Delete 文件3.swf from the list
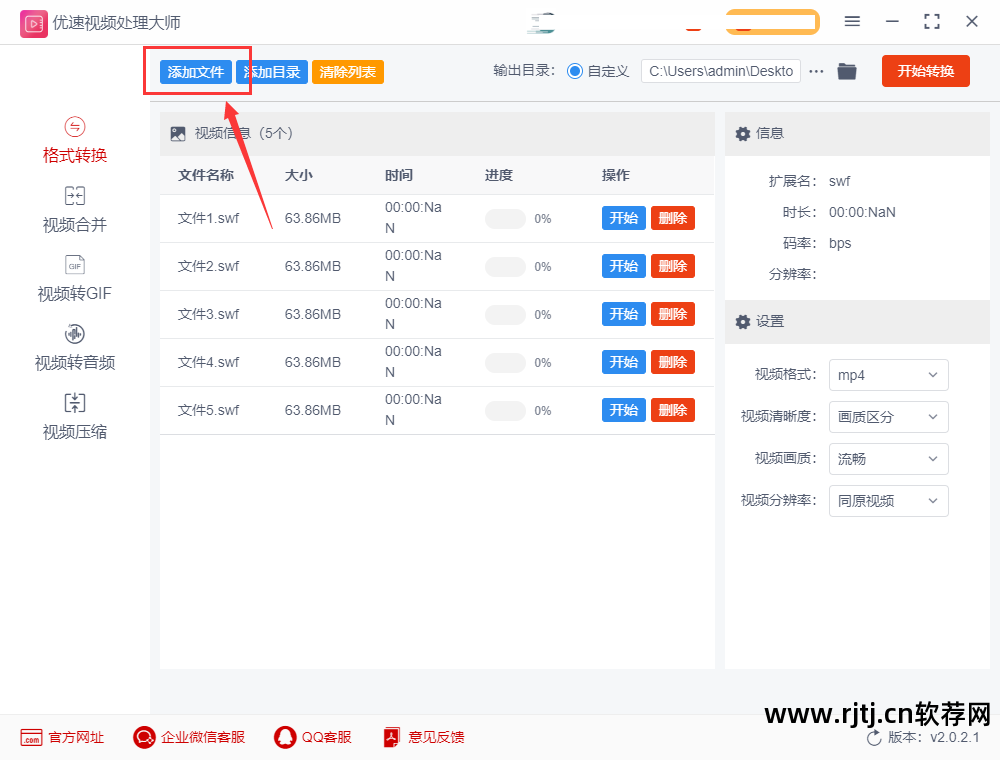This screenshot has width=1000, height=760. coord(673,314)
